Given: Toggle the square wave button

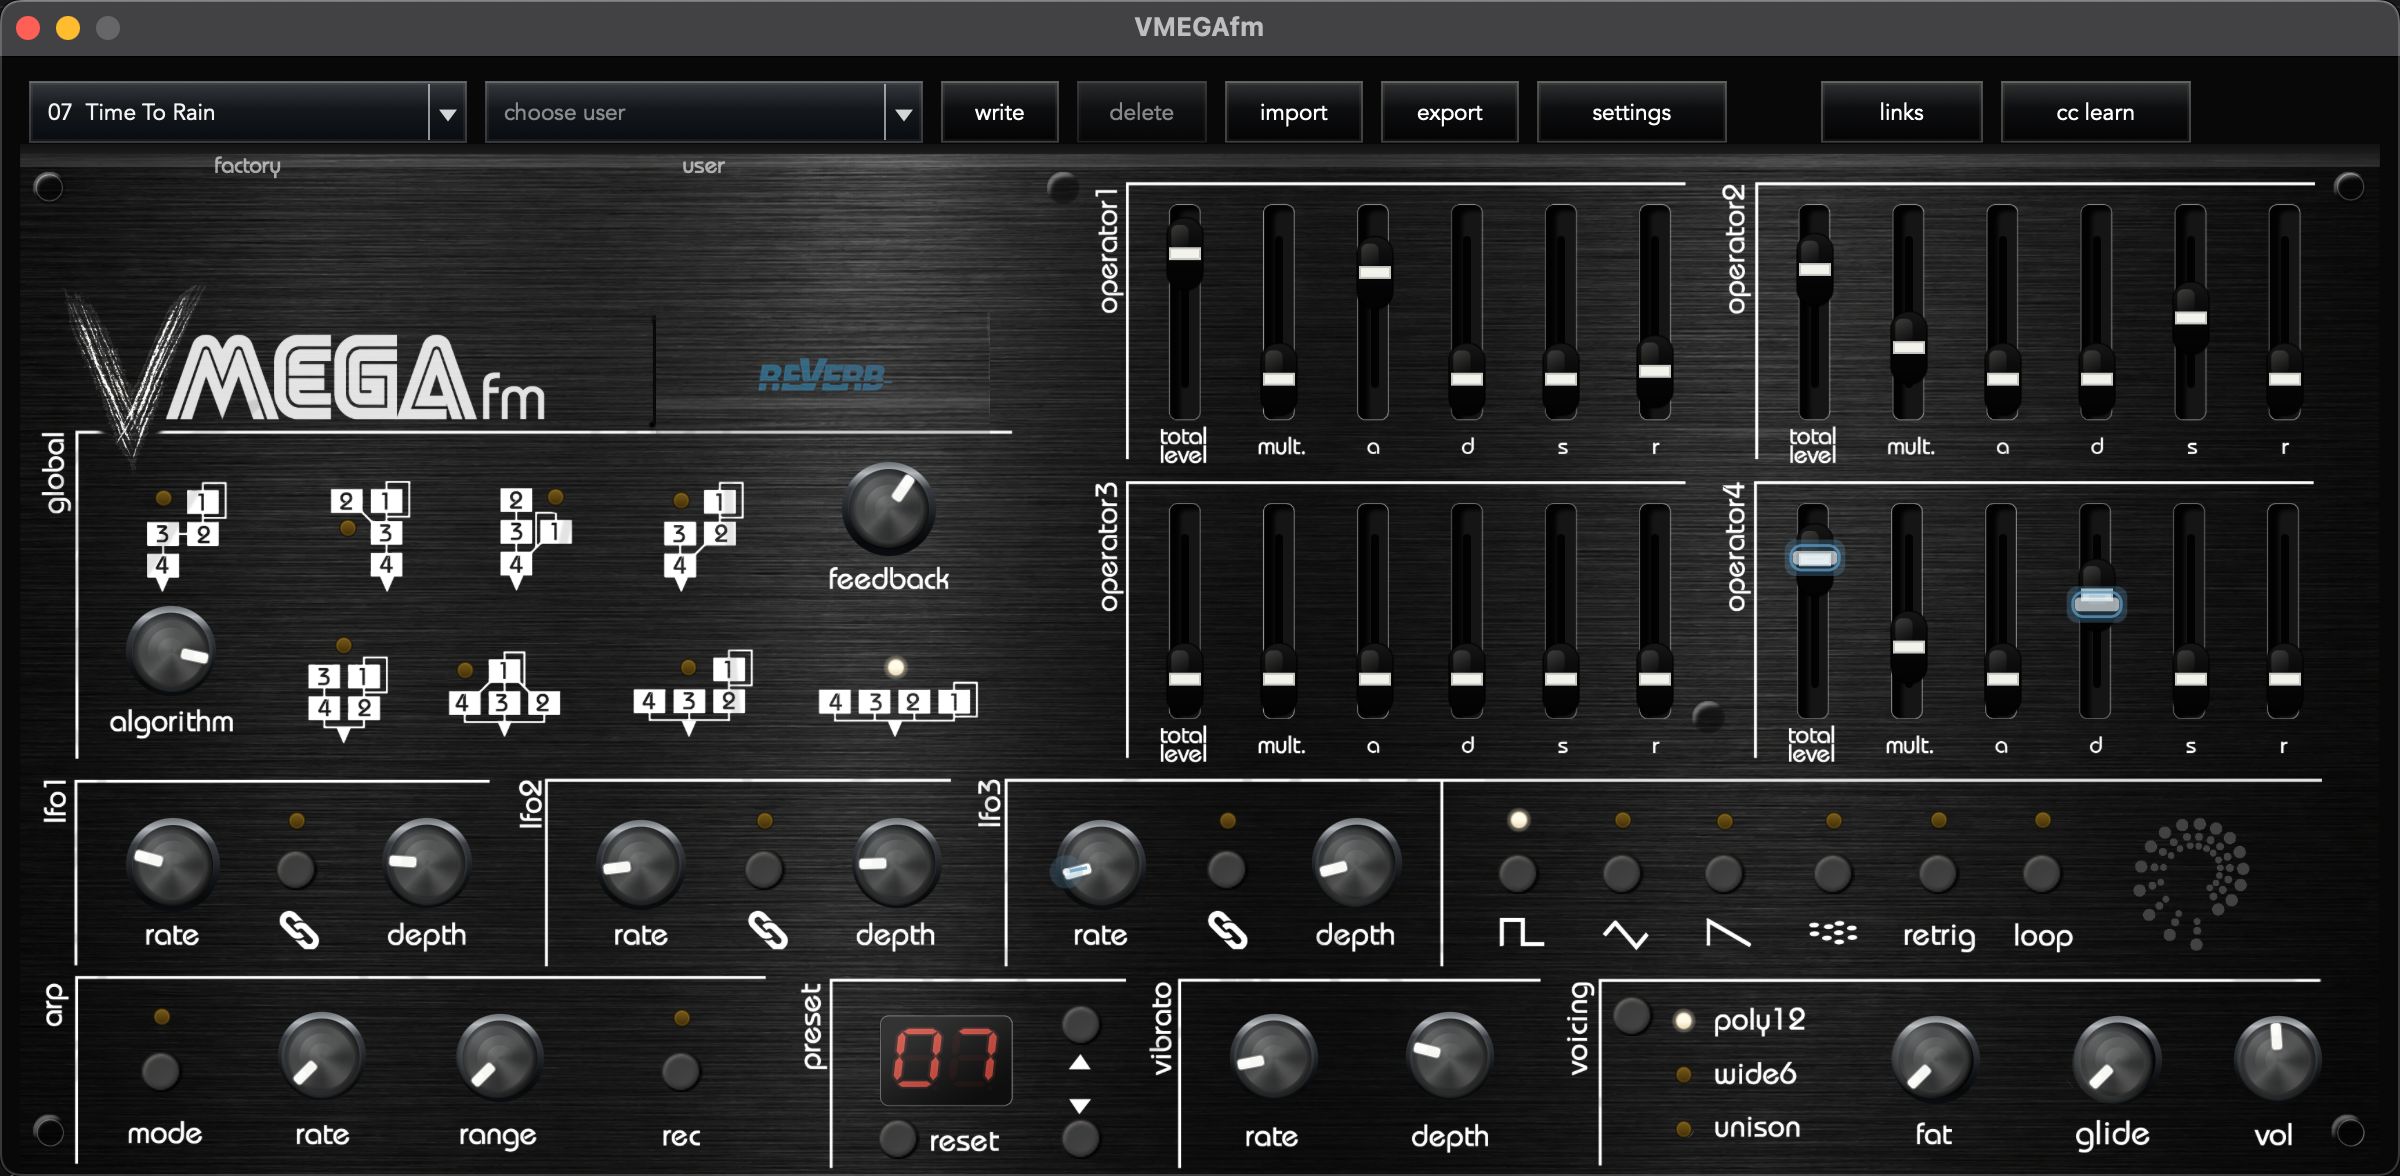Looking at the screenshot, I should (1518, 873).
